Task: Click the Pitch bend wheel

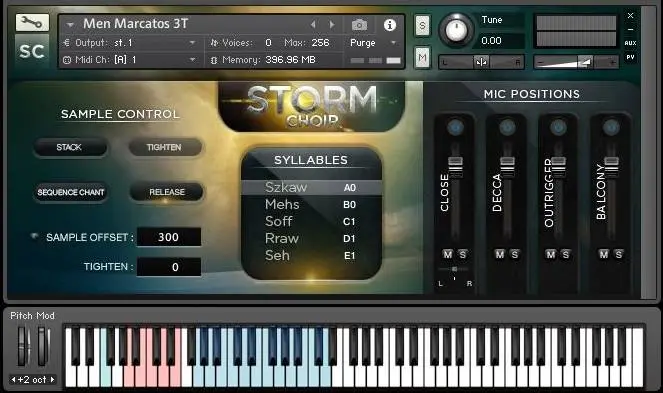Action: click(23, 345)
